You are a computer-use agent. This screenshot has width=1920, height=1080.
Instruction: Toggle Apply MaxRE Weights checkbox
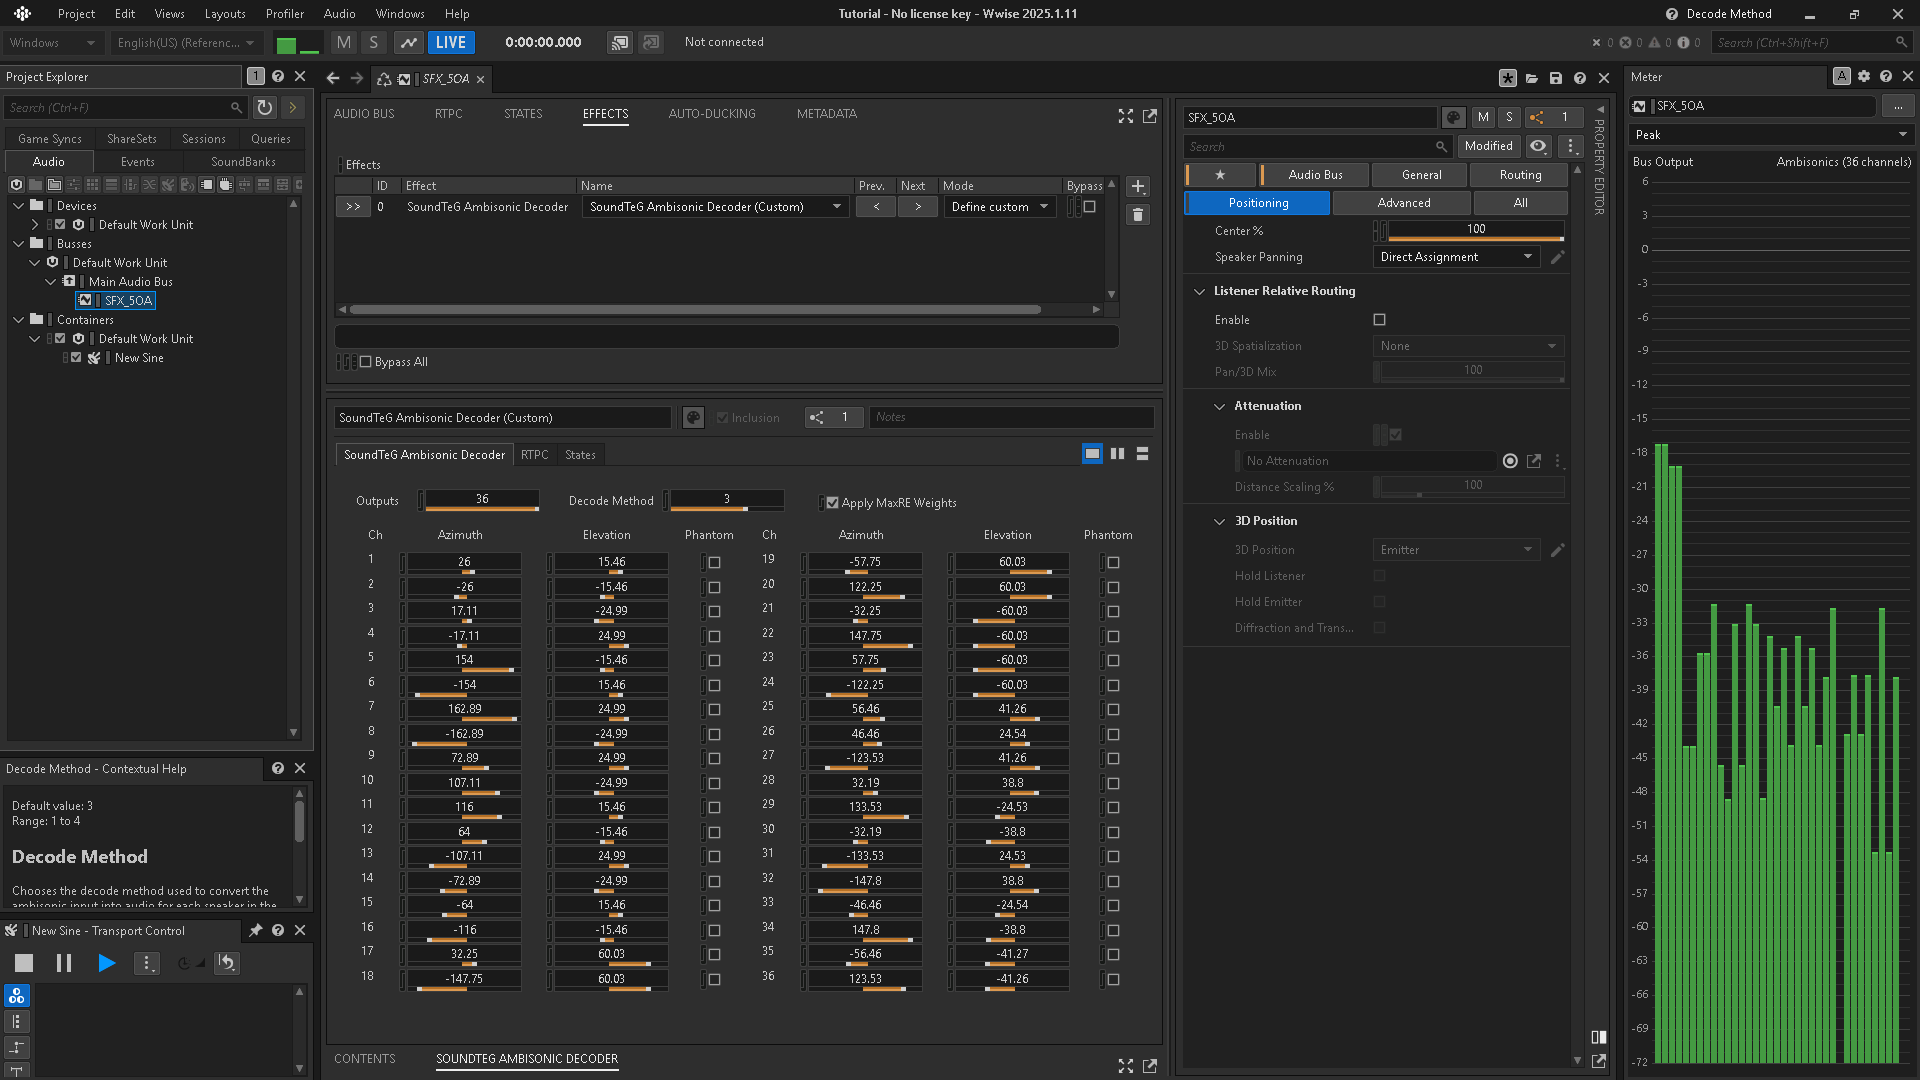[x=832, y=503]
